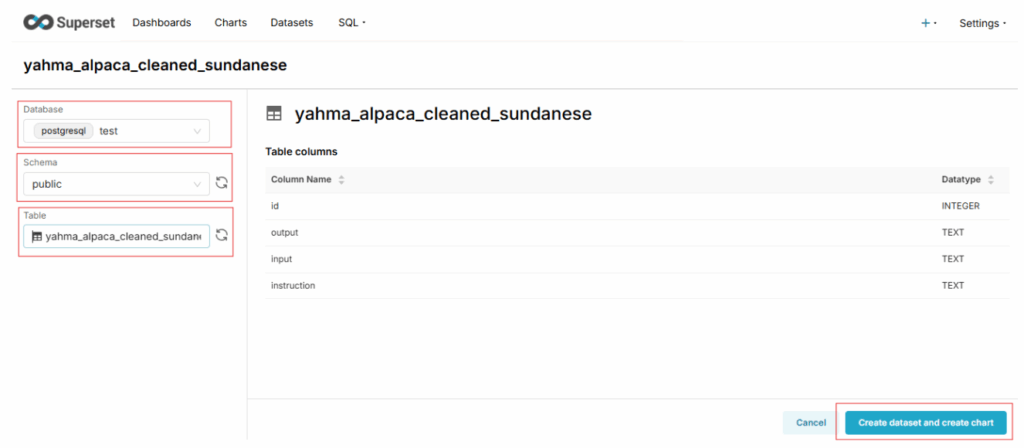Refresh the Table list
Image resolution: width=1024 pixels, height=448 pixels.
pyautogui.click(x=221, y=236)
